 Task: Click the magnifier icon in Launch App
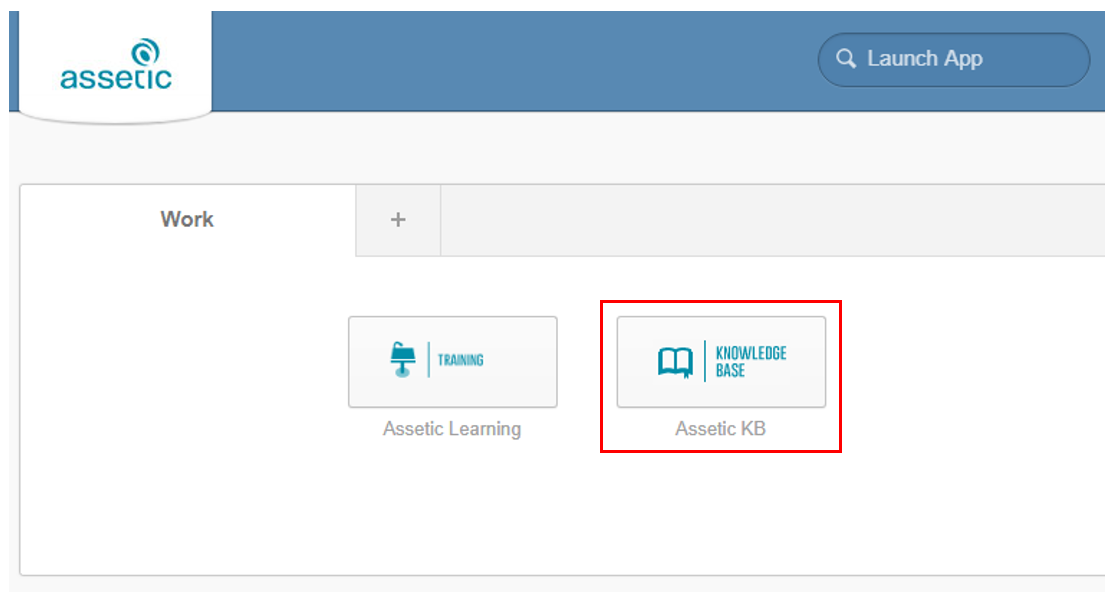pos(846,58)
